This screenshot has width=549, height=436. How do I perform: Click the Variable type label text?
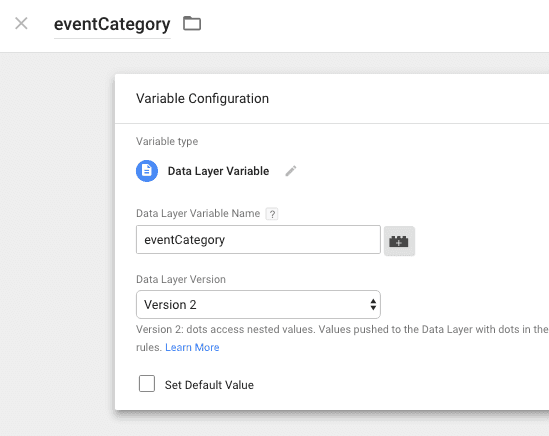tap(167, 141)
